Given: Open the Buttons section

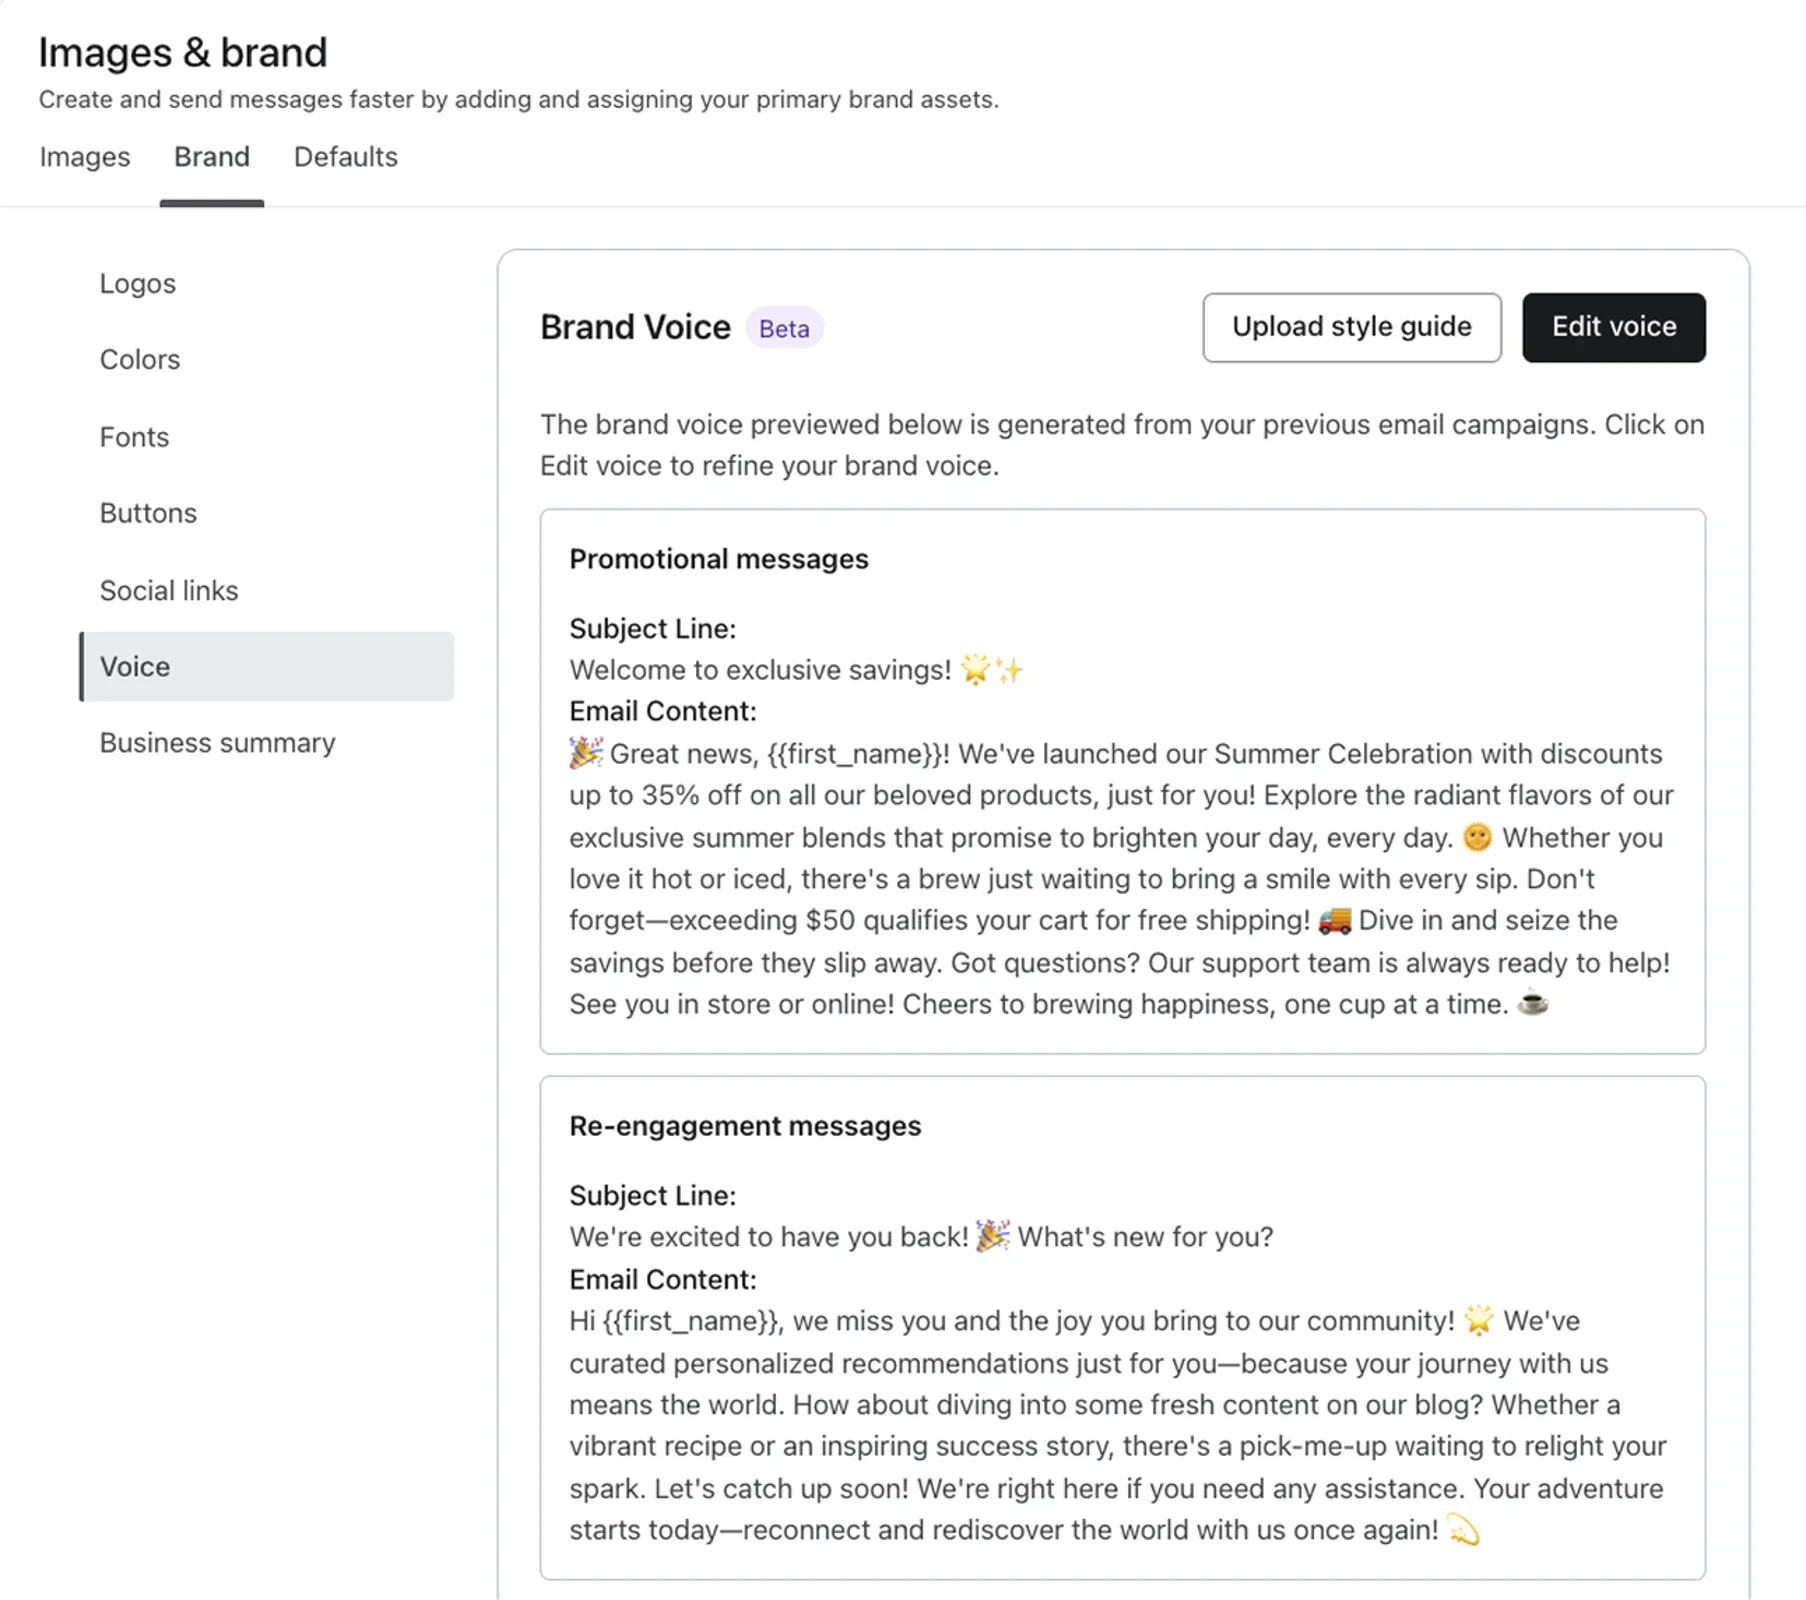Looking at the screenshot, I should [x=148, y=513].
